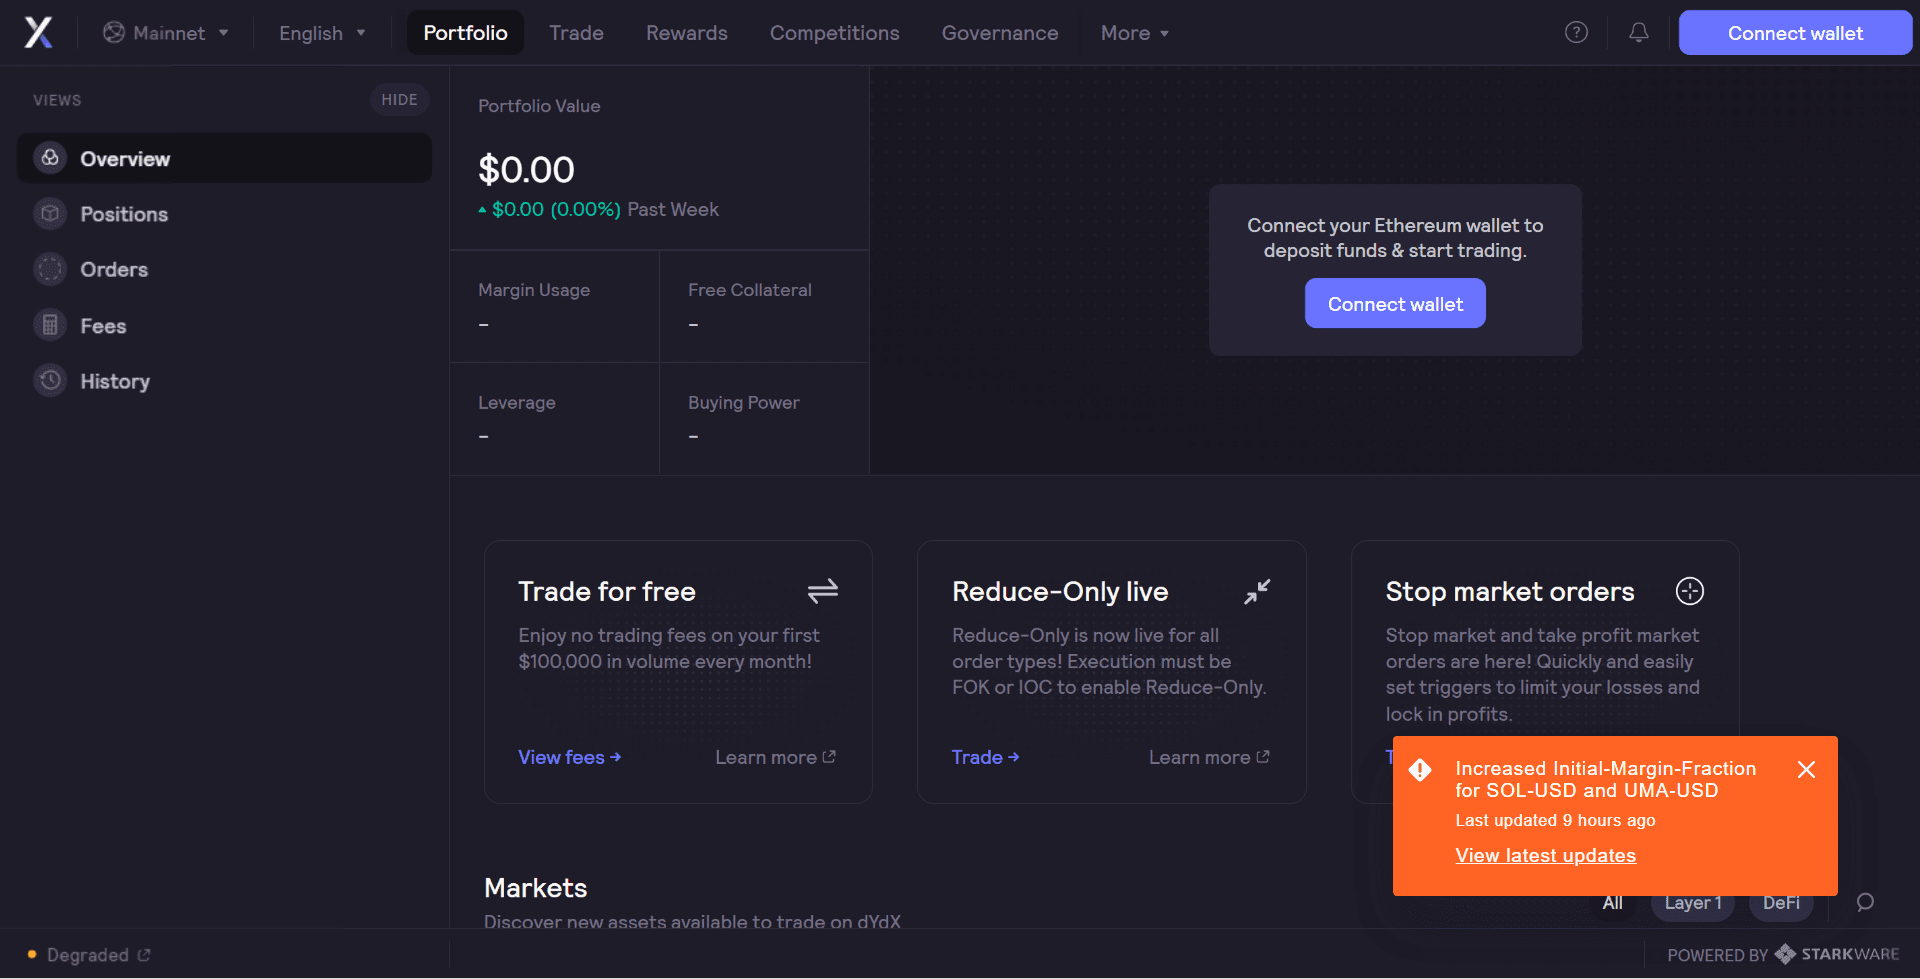This screenshot has width=1920, height=979.
Task: Click the Fees calculator icon
Action: click(50, 325)
